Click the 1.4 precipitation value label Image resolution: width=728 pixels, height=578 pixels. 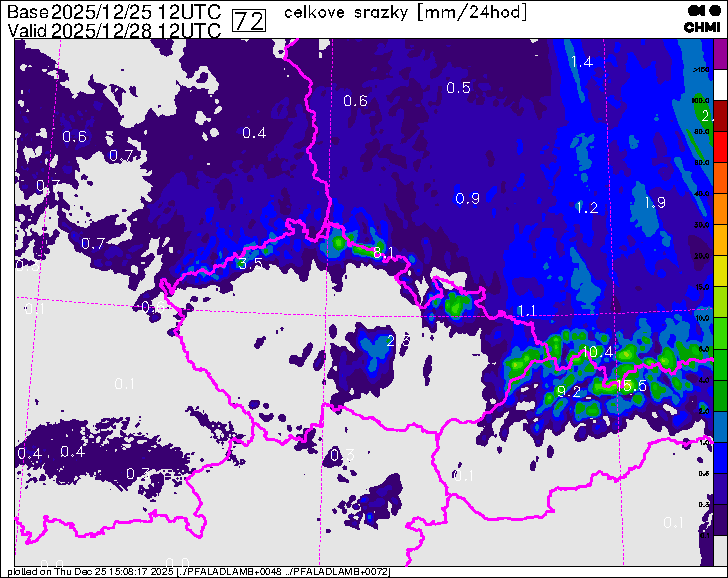pos(581,62)
